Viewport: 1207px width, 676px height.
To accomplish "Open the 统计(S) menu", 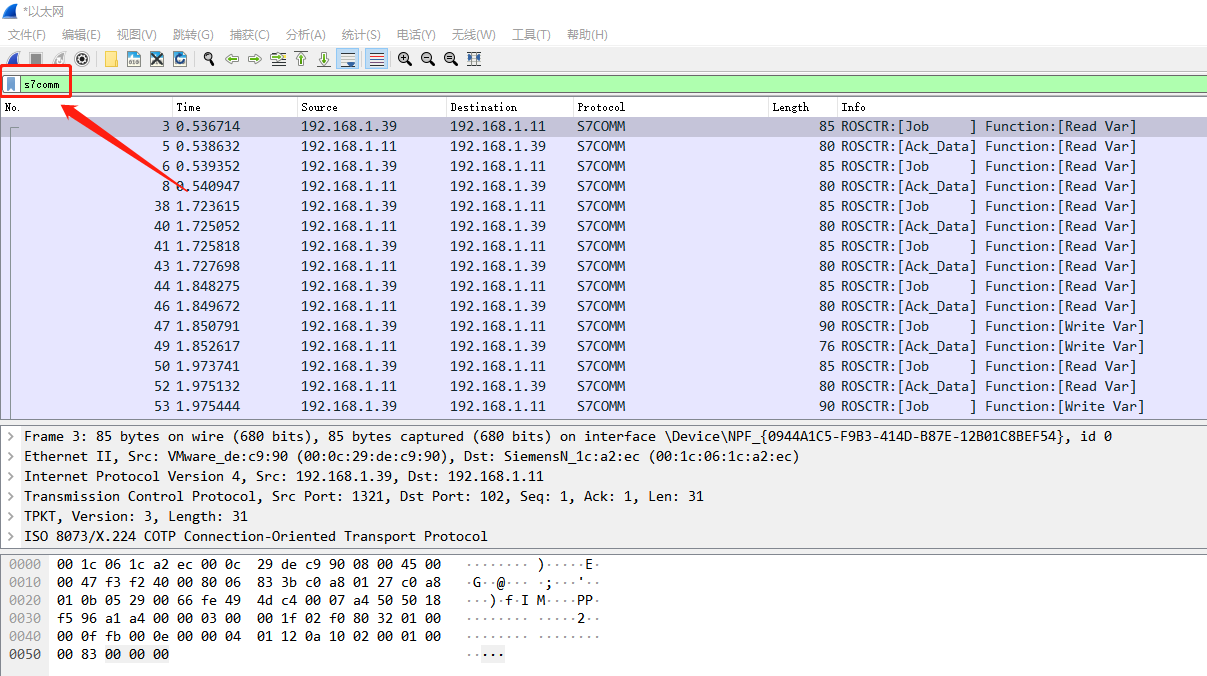I will point(361,34).
